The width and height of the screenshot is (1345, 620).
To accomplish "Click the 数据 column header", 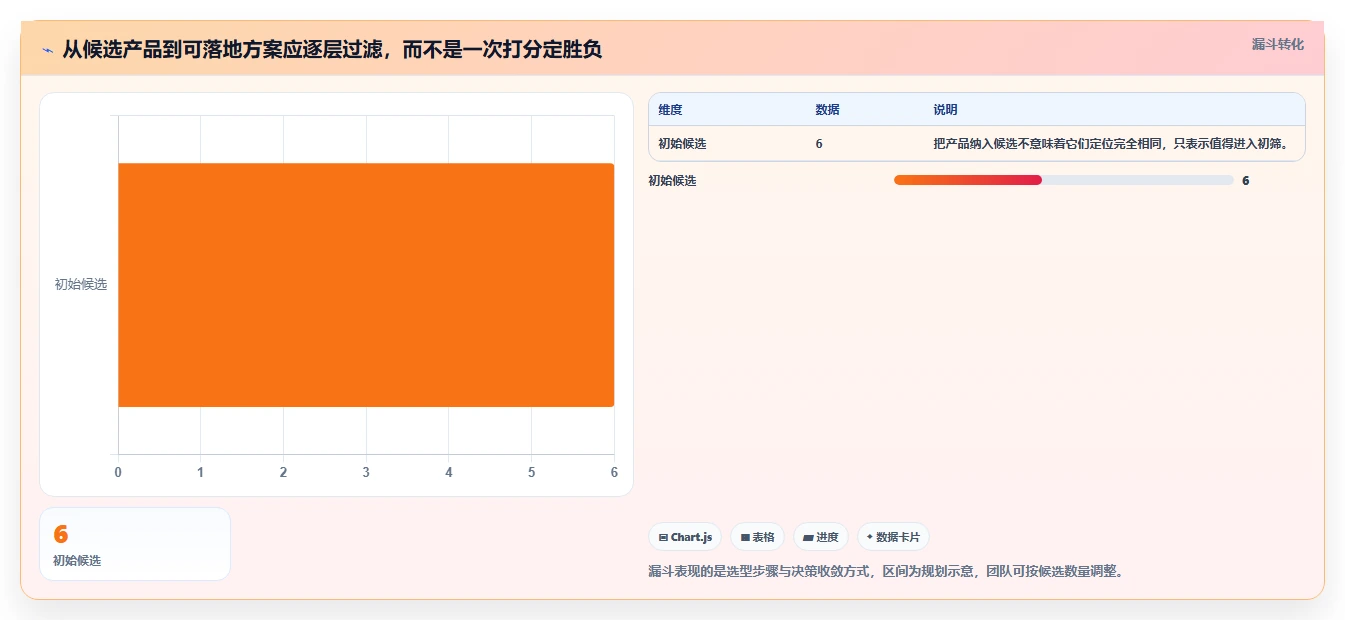I will [827, 110].
